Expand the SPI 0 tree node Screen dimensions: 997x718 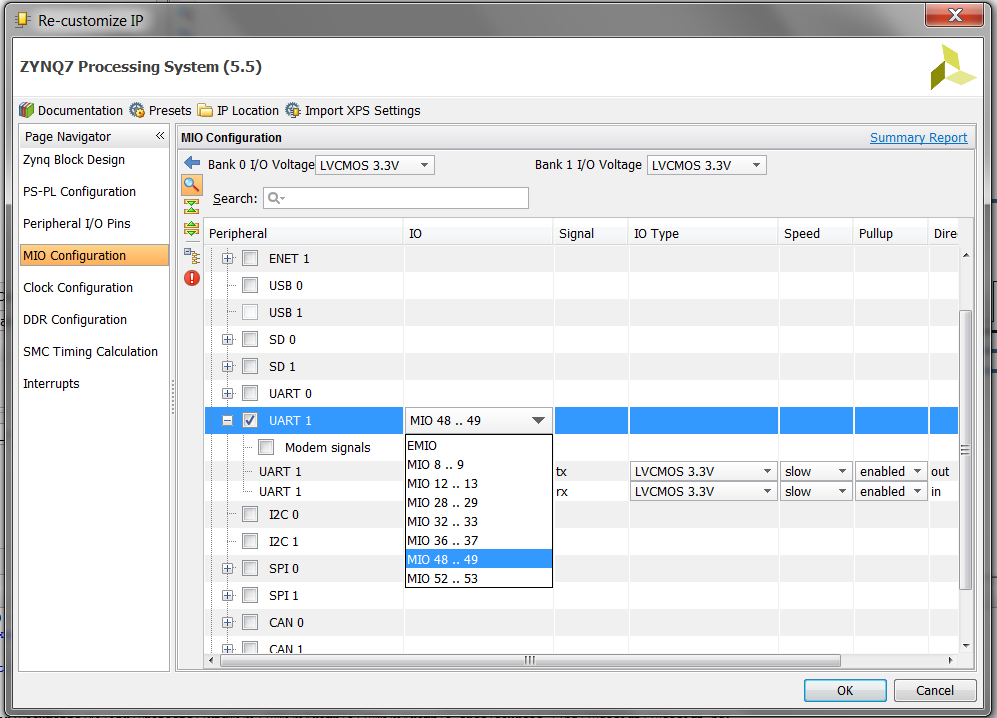tap(228, 568)
